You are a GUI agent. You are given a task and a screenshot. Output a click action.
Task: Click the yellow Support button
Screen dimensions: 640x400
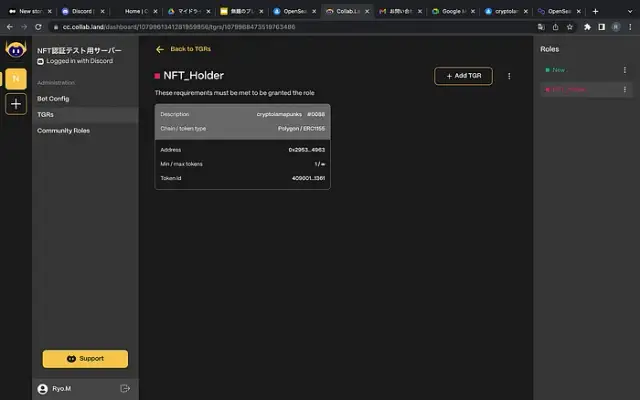[x=85, y=358]
